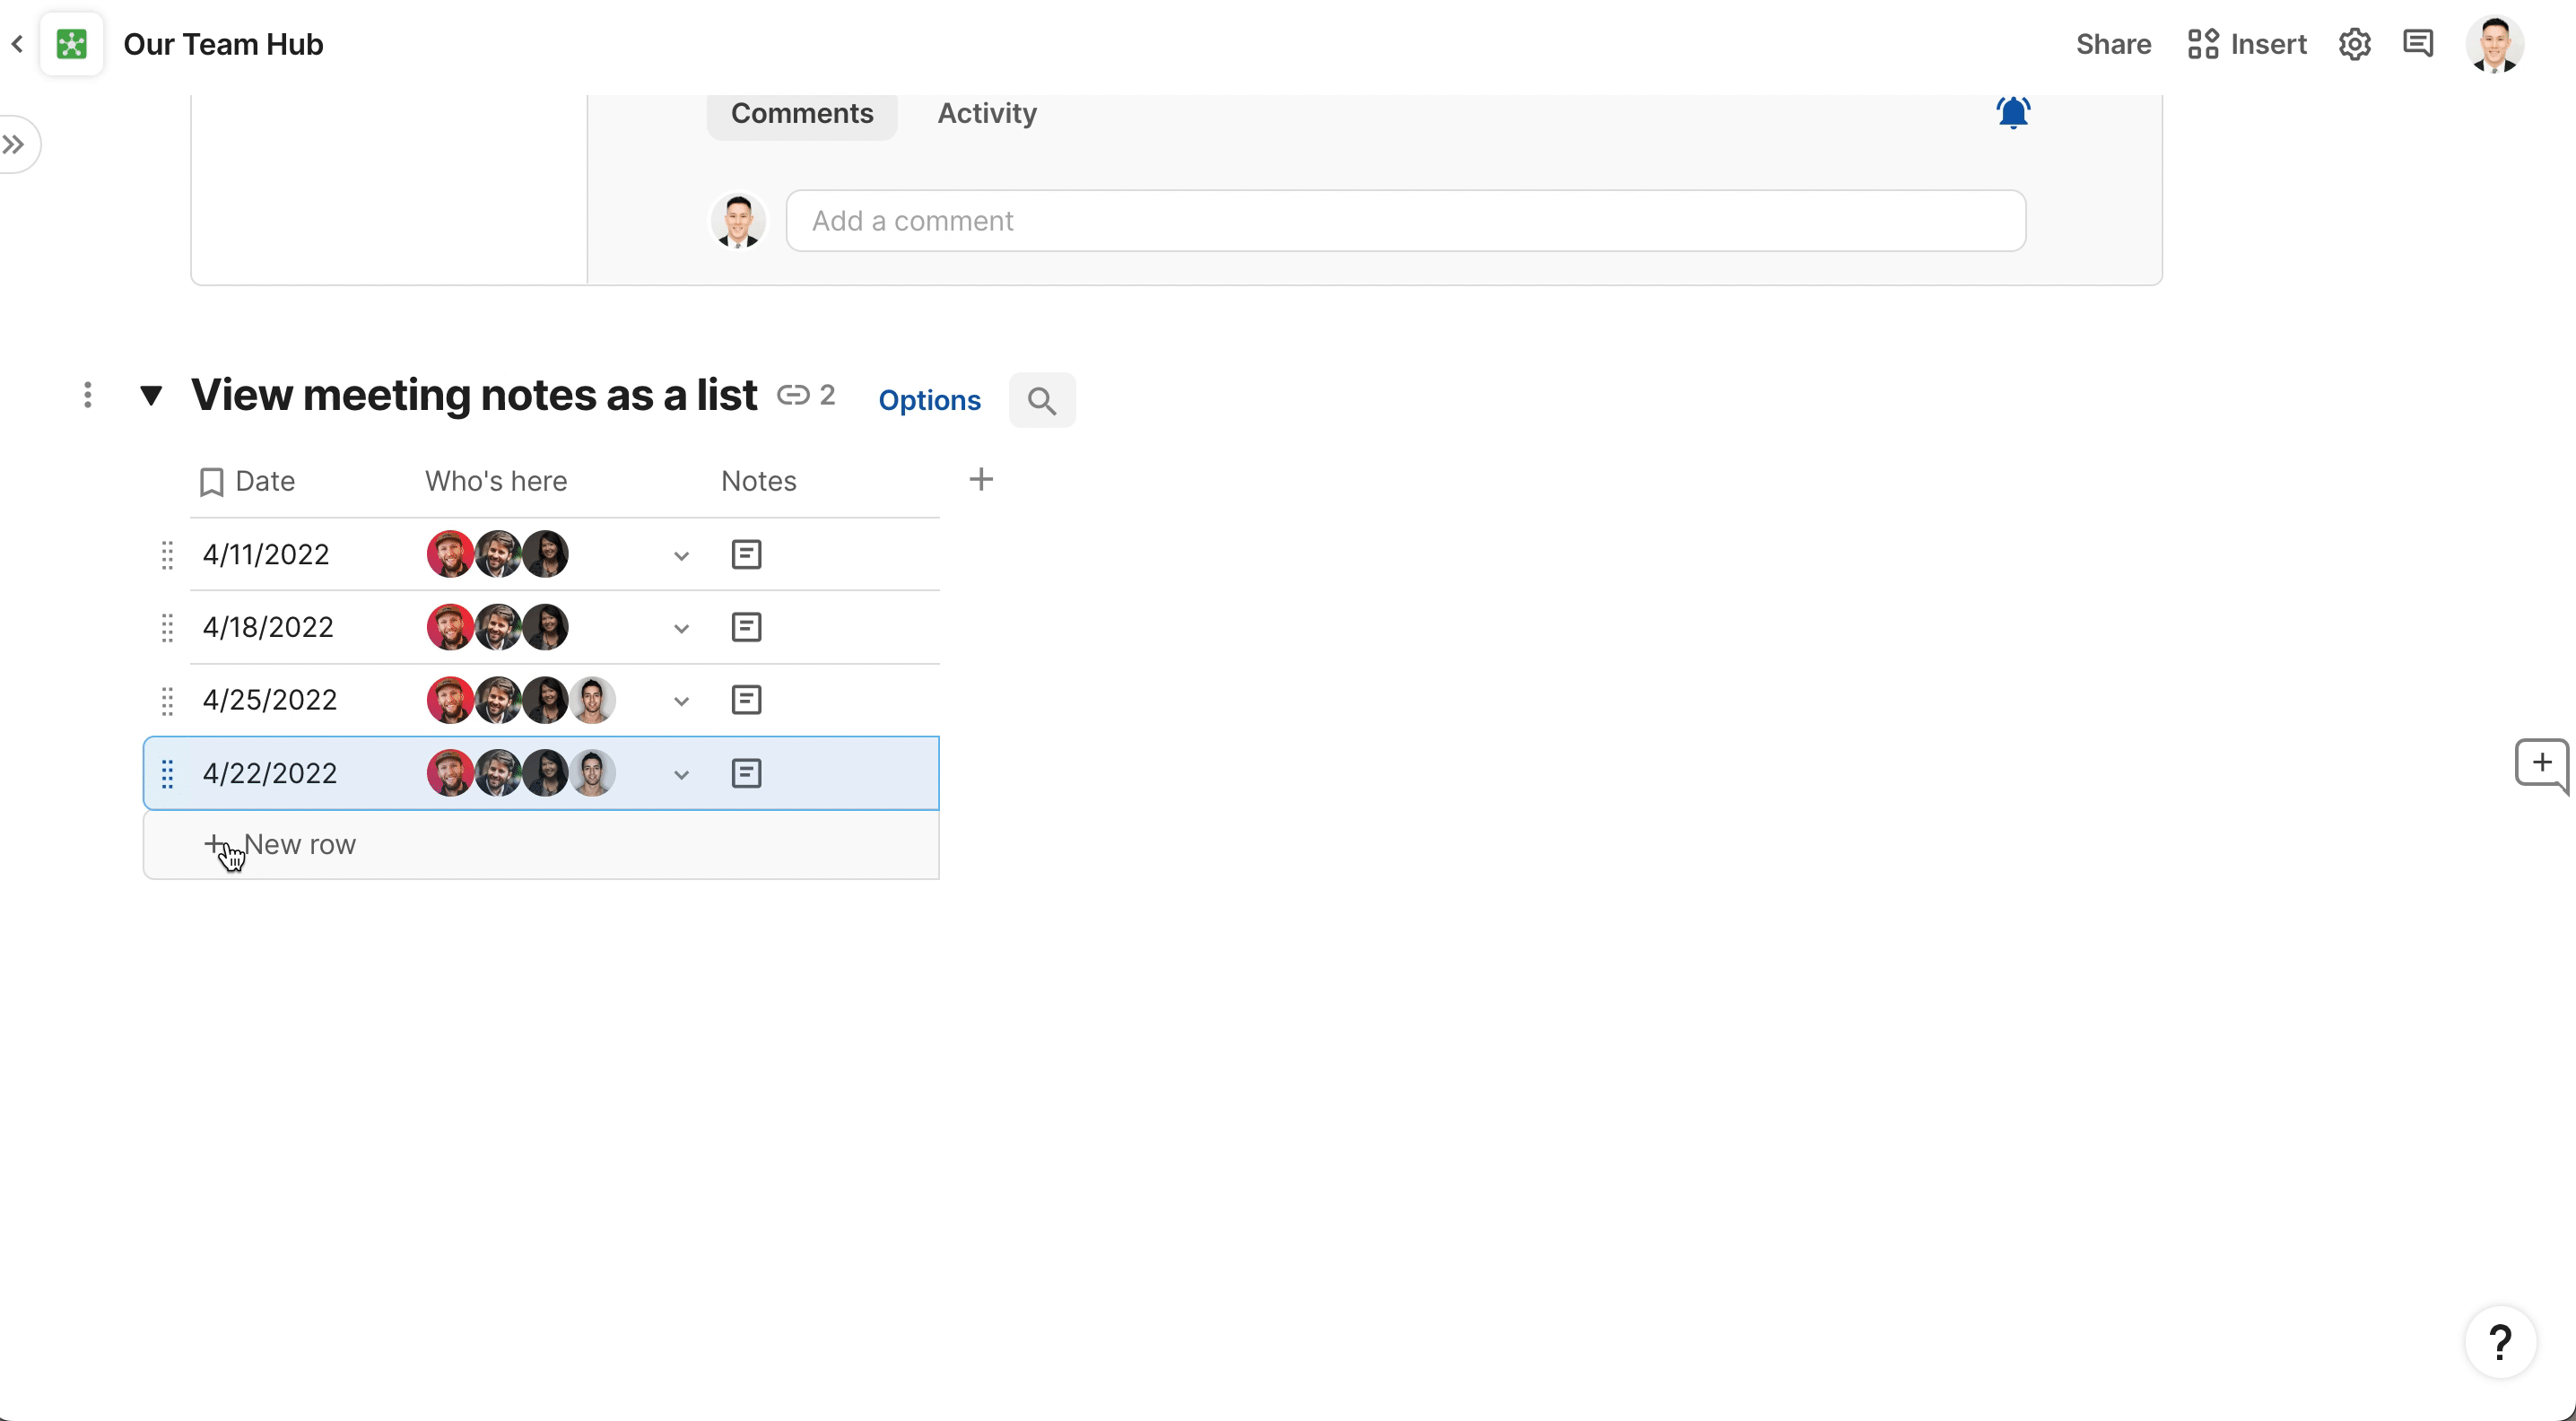Open the green Team Hub doc icon
Screen dimensions: 2576x1421
(x=71, y=44)
